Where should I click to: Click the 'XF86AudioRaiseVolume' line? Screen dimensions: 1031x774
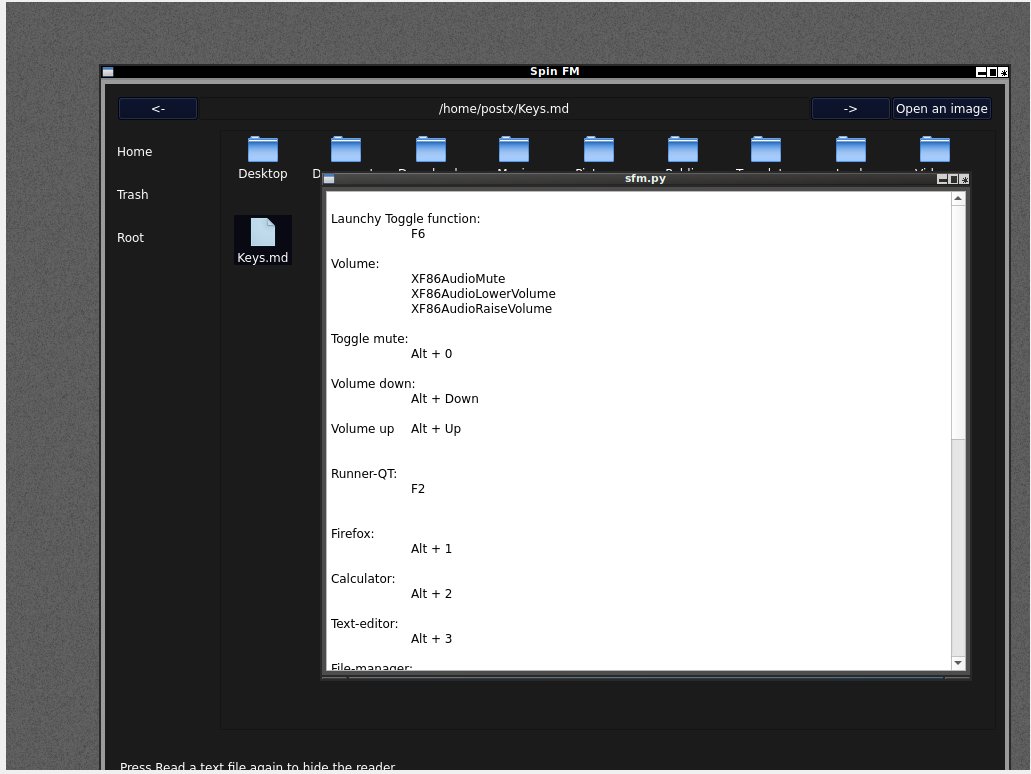(x=481, y=309)
